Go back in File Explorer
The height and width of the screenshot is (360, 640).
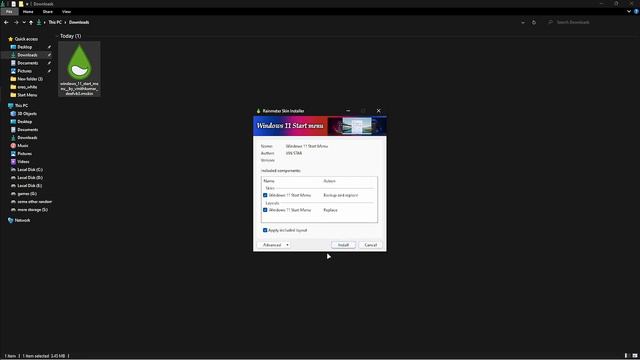pos(6,22)
